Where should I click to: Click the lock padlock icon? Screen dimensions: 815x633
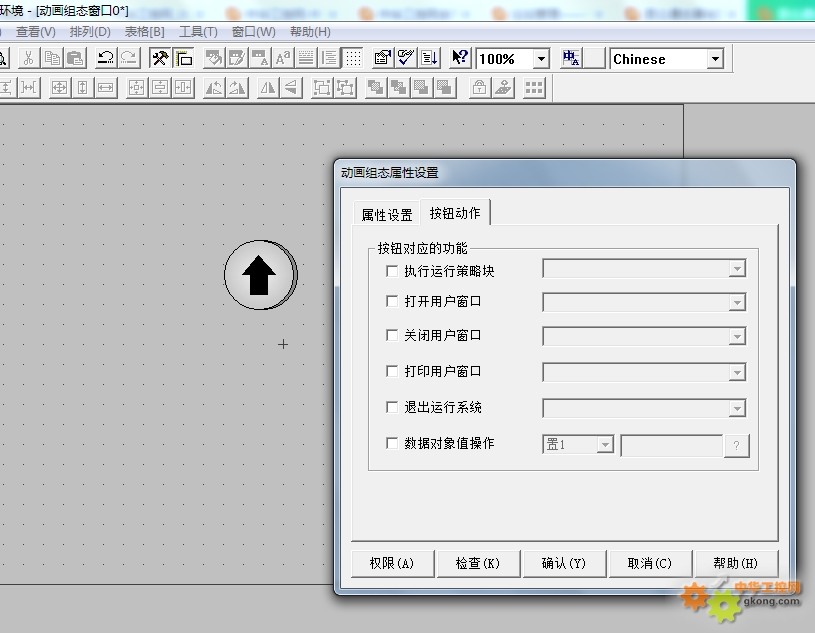[x=480, y=88]
